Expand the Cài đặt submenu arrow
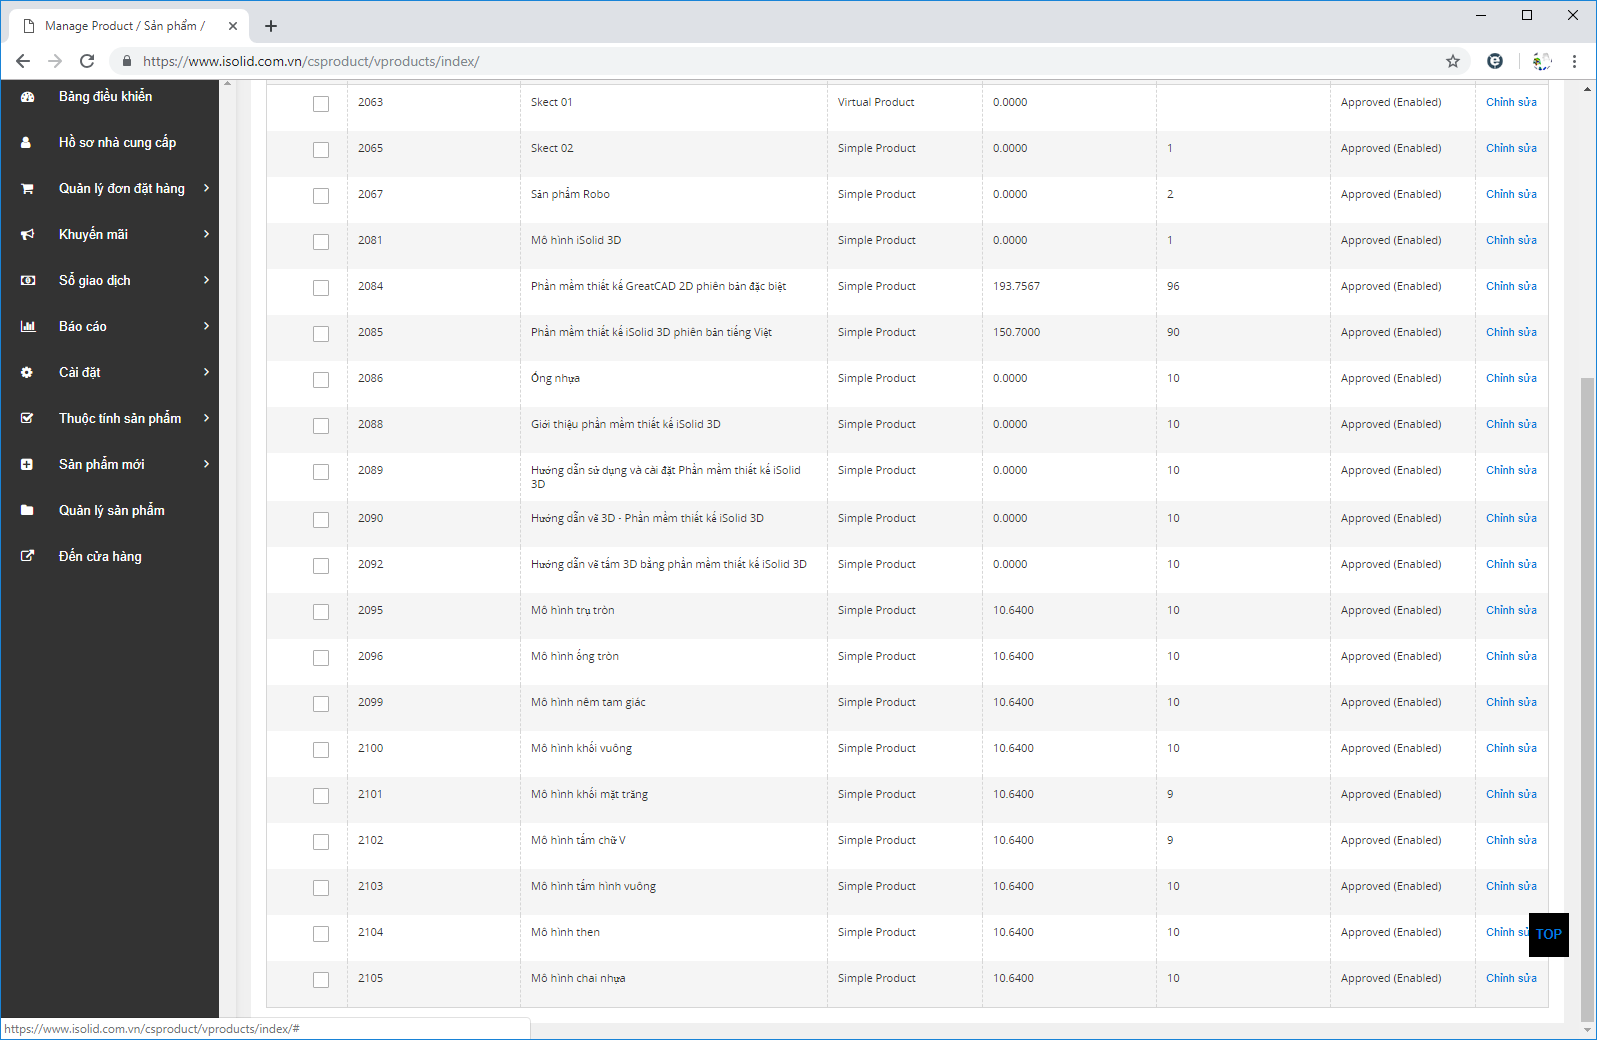 point(207,372)
